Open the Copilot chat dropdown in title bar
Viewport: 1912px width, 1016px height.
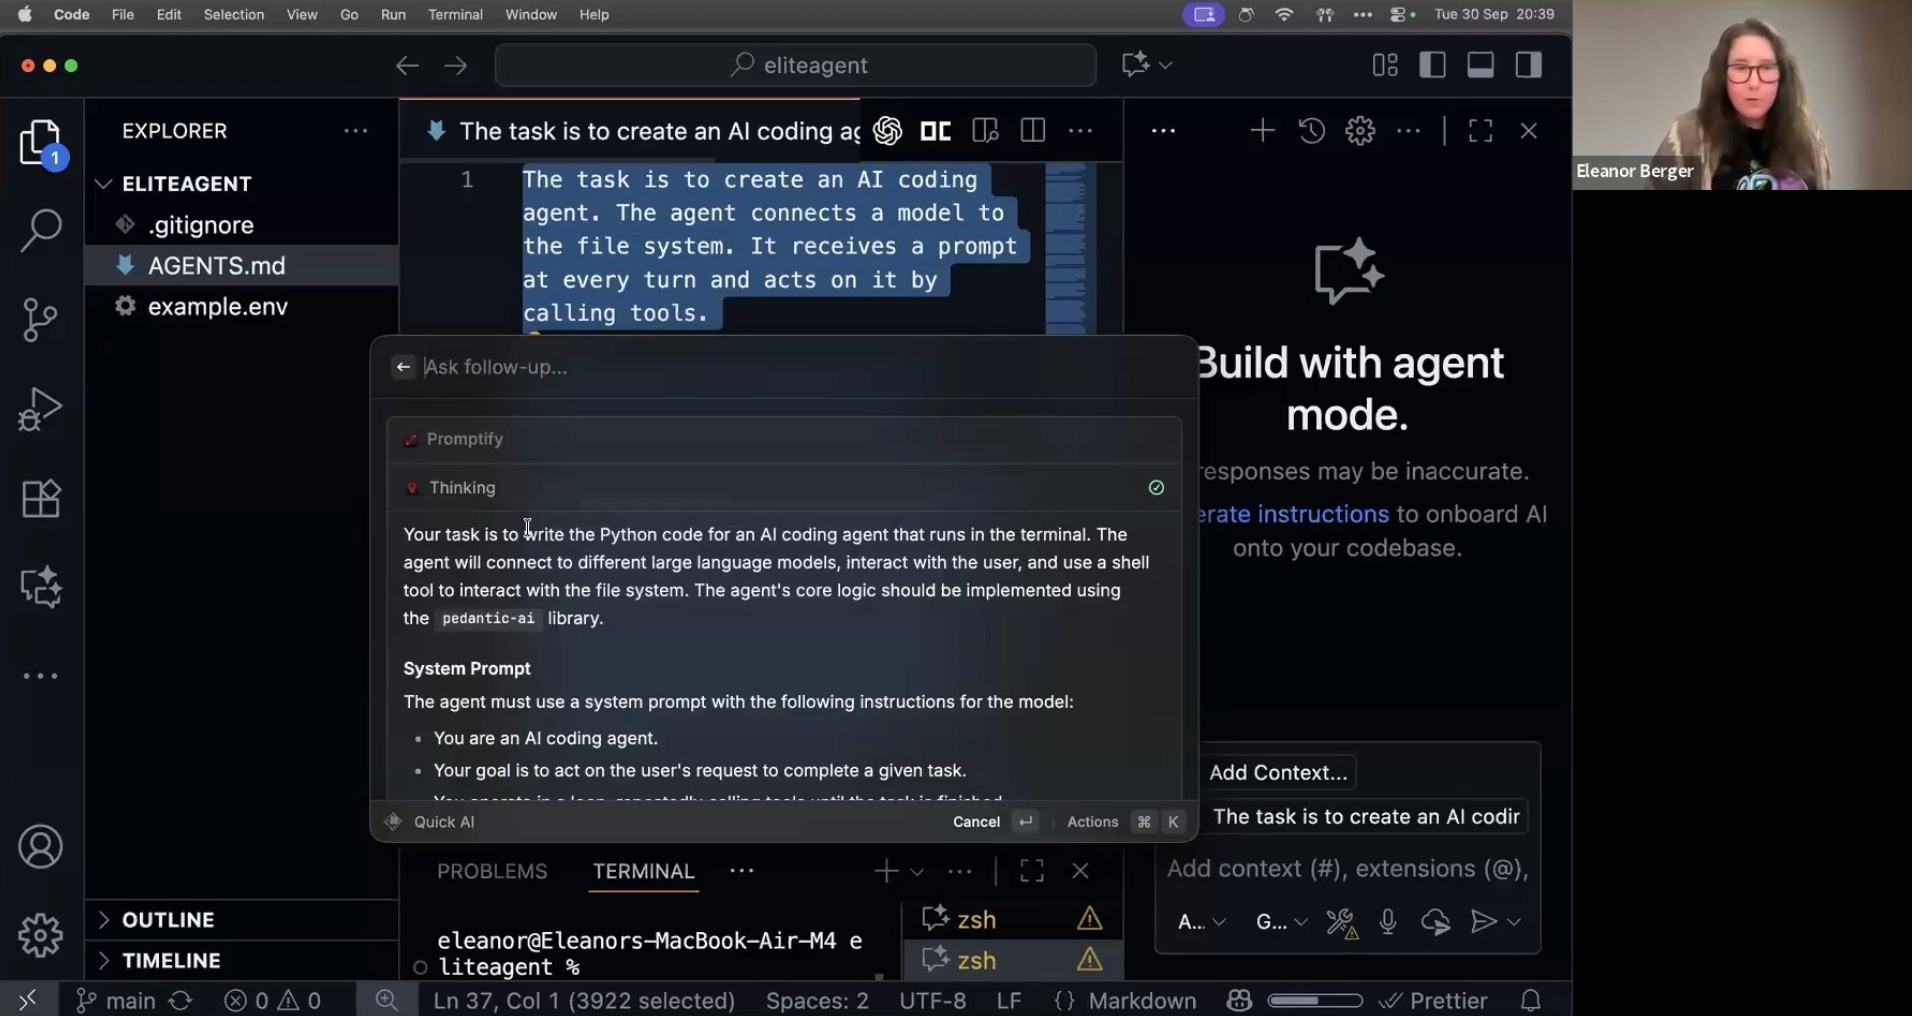[x=1147, y=65]
